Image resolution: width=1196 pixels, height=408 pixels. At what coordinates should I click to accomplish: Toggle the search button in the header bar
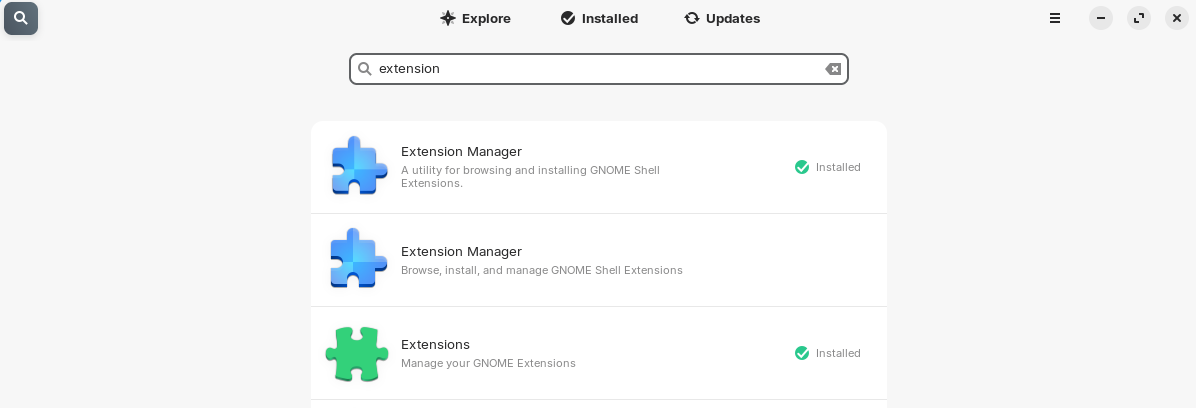[x=21, y=18]
